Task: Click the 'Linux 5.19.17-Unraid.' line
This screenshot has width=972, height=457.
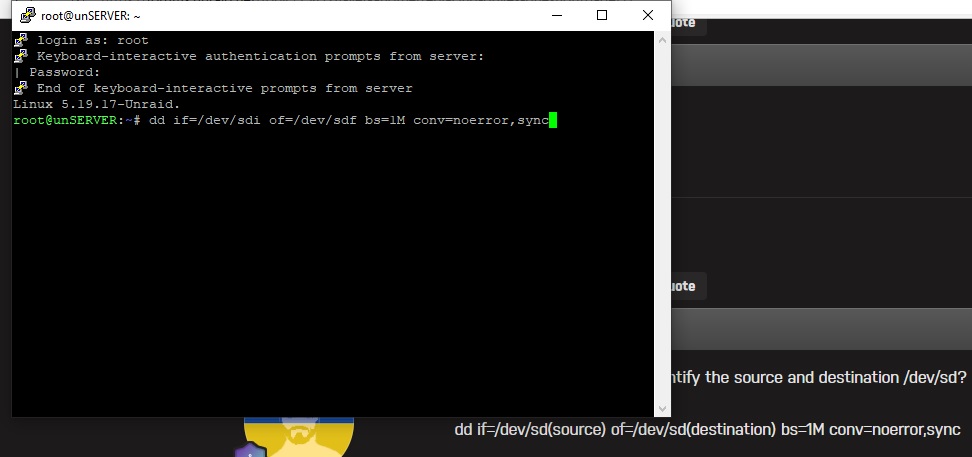Action: [x=96, y=104]
